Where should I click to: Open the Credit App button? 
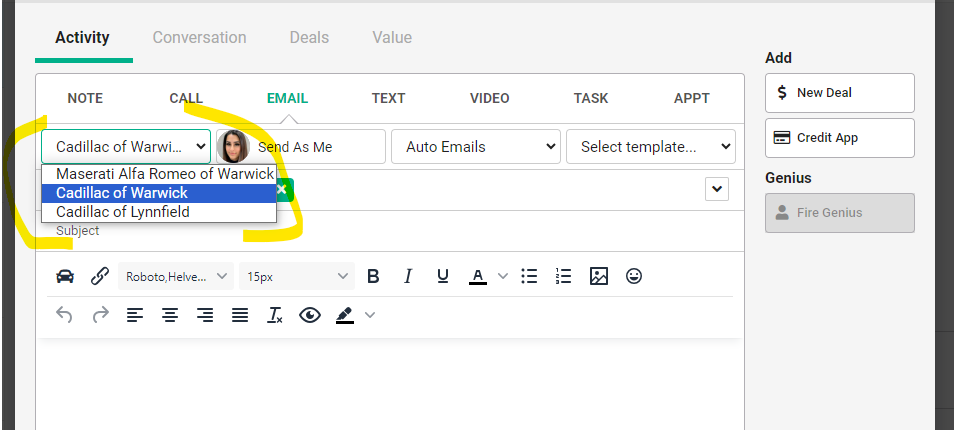[x=839, y=138]
